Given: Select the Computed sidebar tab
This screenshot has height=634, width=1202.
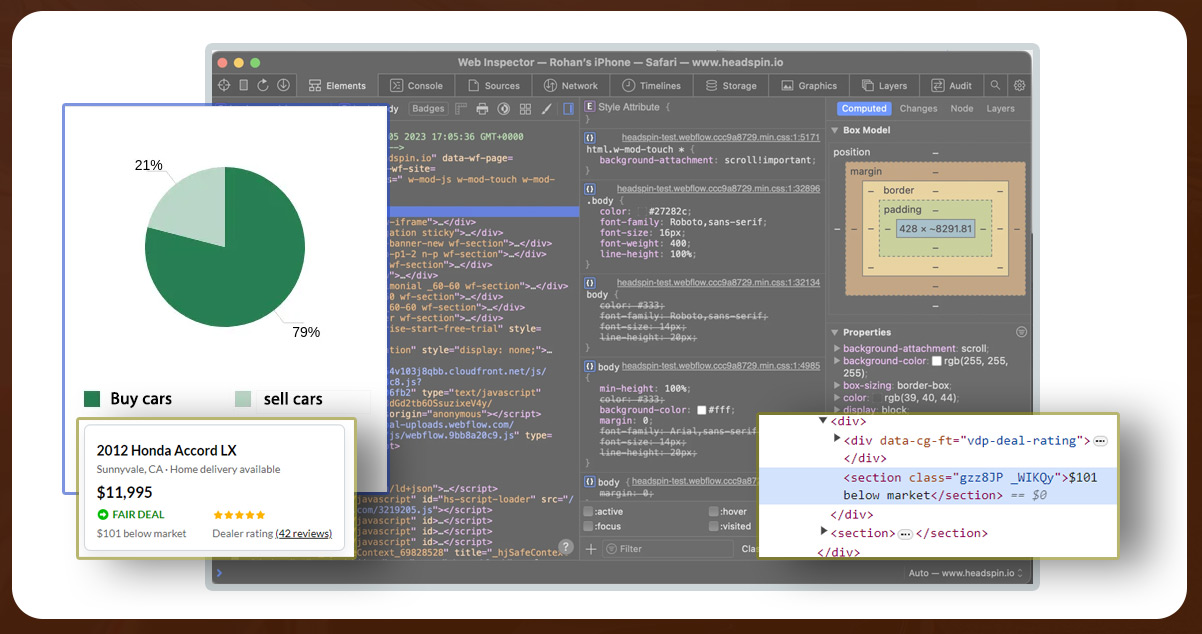Looking at the screenshot, I should (x=864, y=108).
